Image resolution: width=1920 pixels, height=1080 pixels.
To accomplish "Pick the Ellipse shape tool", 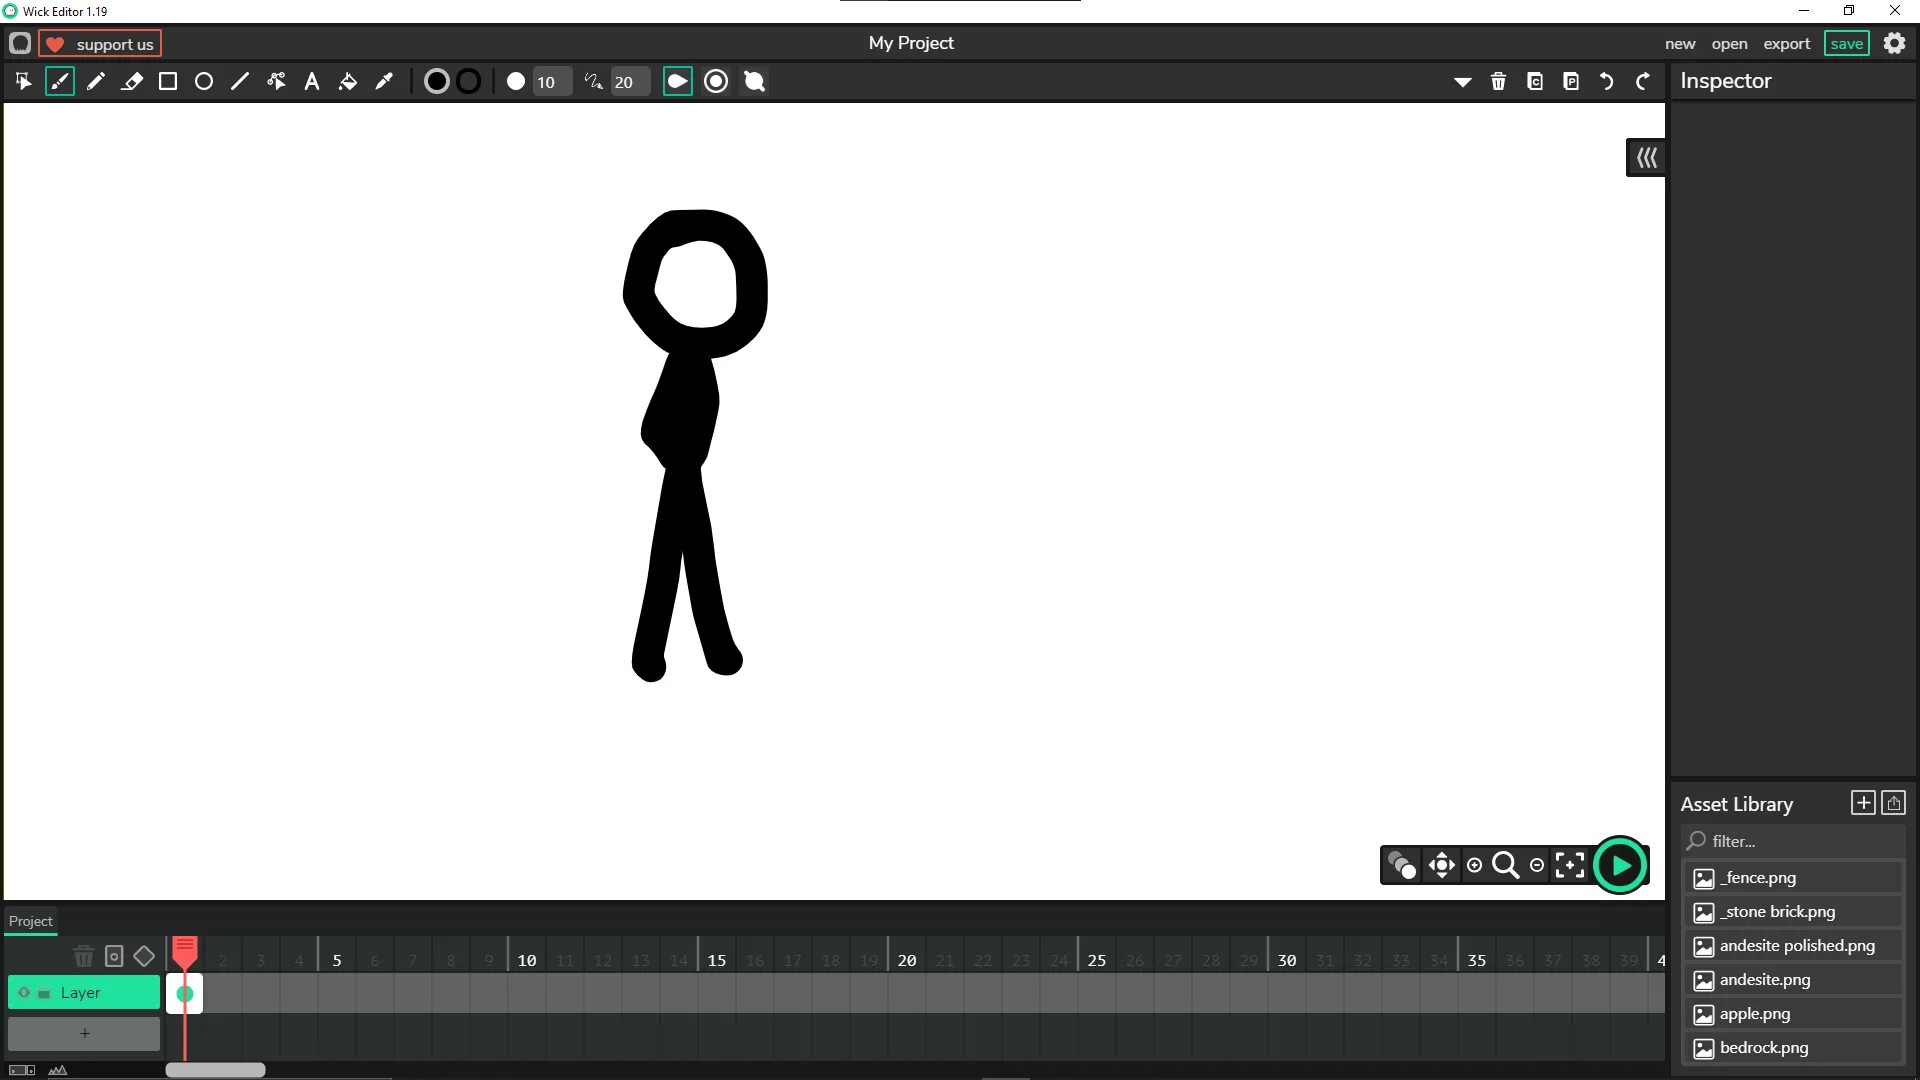I will click(204, 82).
